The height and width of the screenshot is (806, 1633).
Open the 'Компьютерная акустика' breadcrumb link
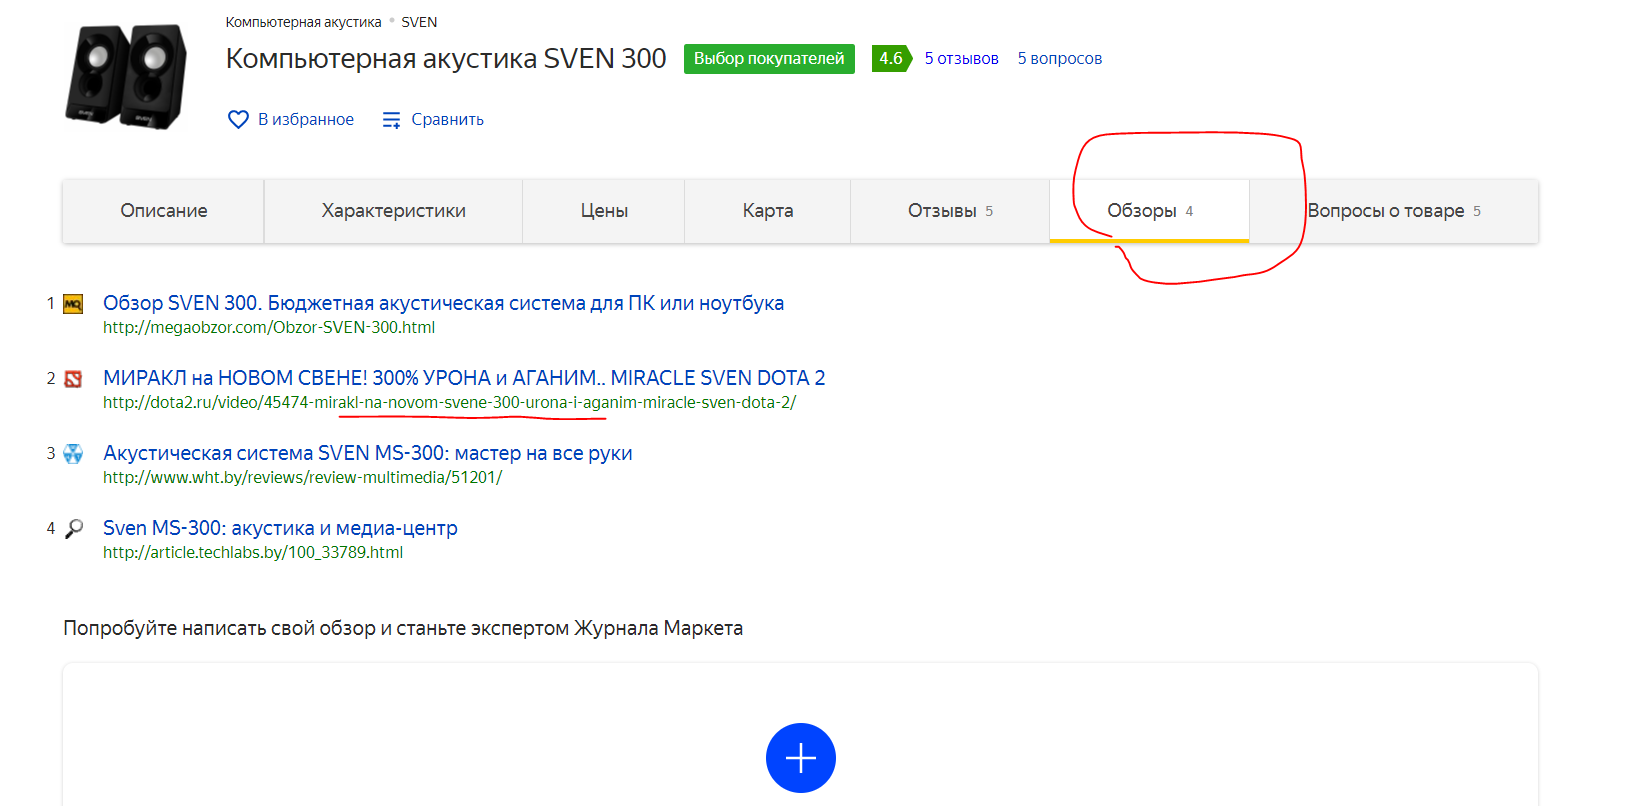pos(303,22)
